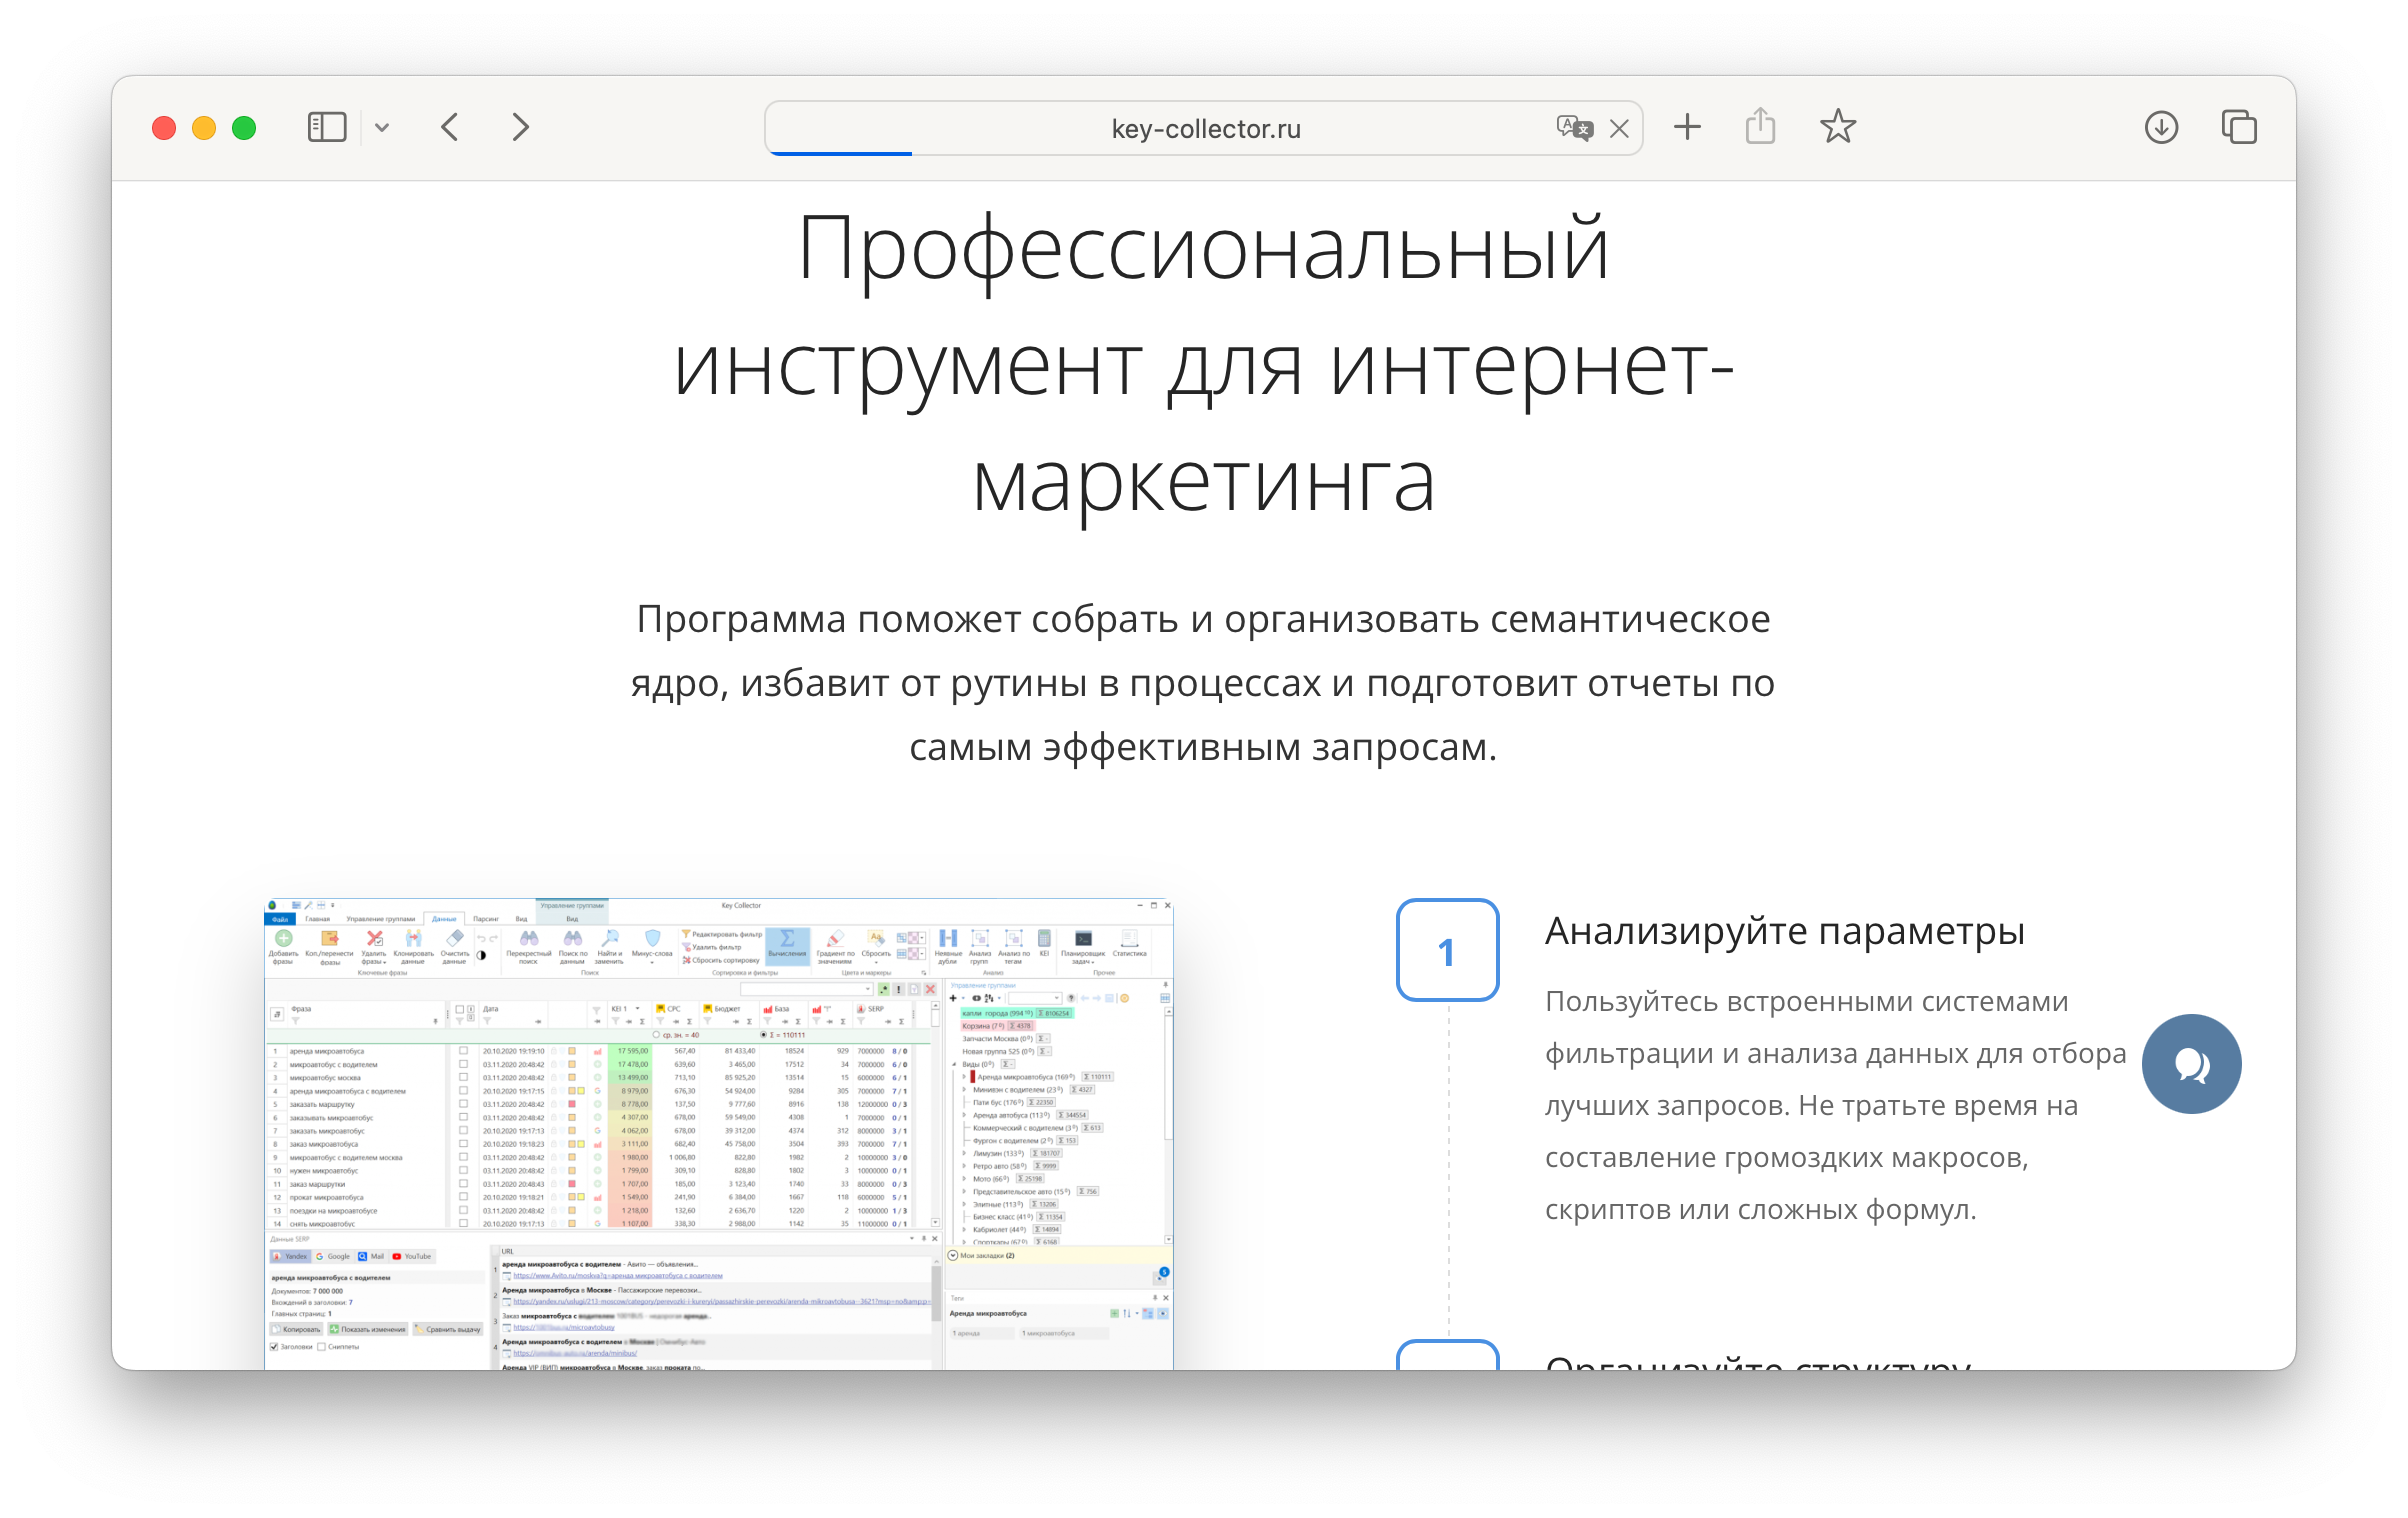The image size is (2408, 1518).
Task: Bookmark the page with the star icon
Action: [x=1837, y=127]
